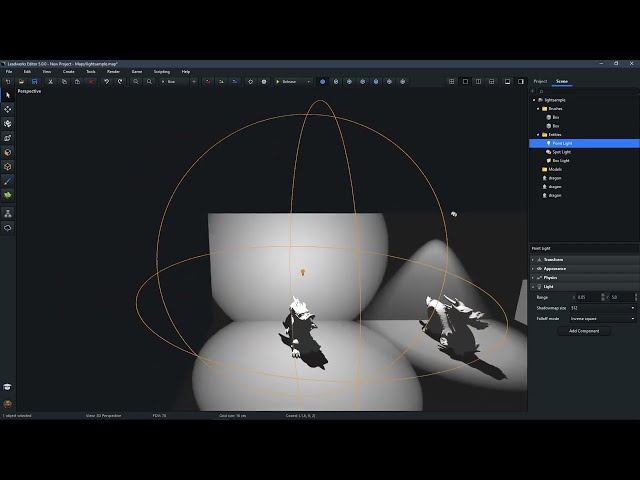Open the Create menu
The height and width of the screenshot is (480, 640).
[x=69, y=71]
